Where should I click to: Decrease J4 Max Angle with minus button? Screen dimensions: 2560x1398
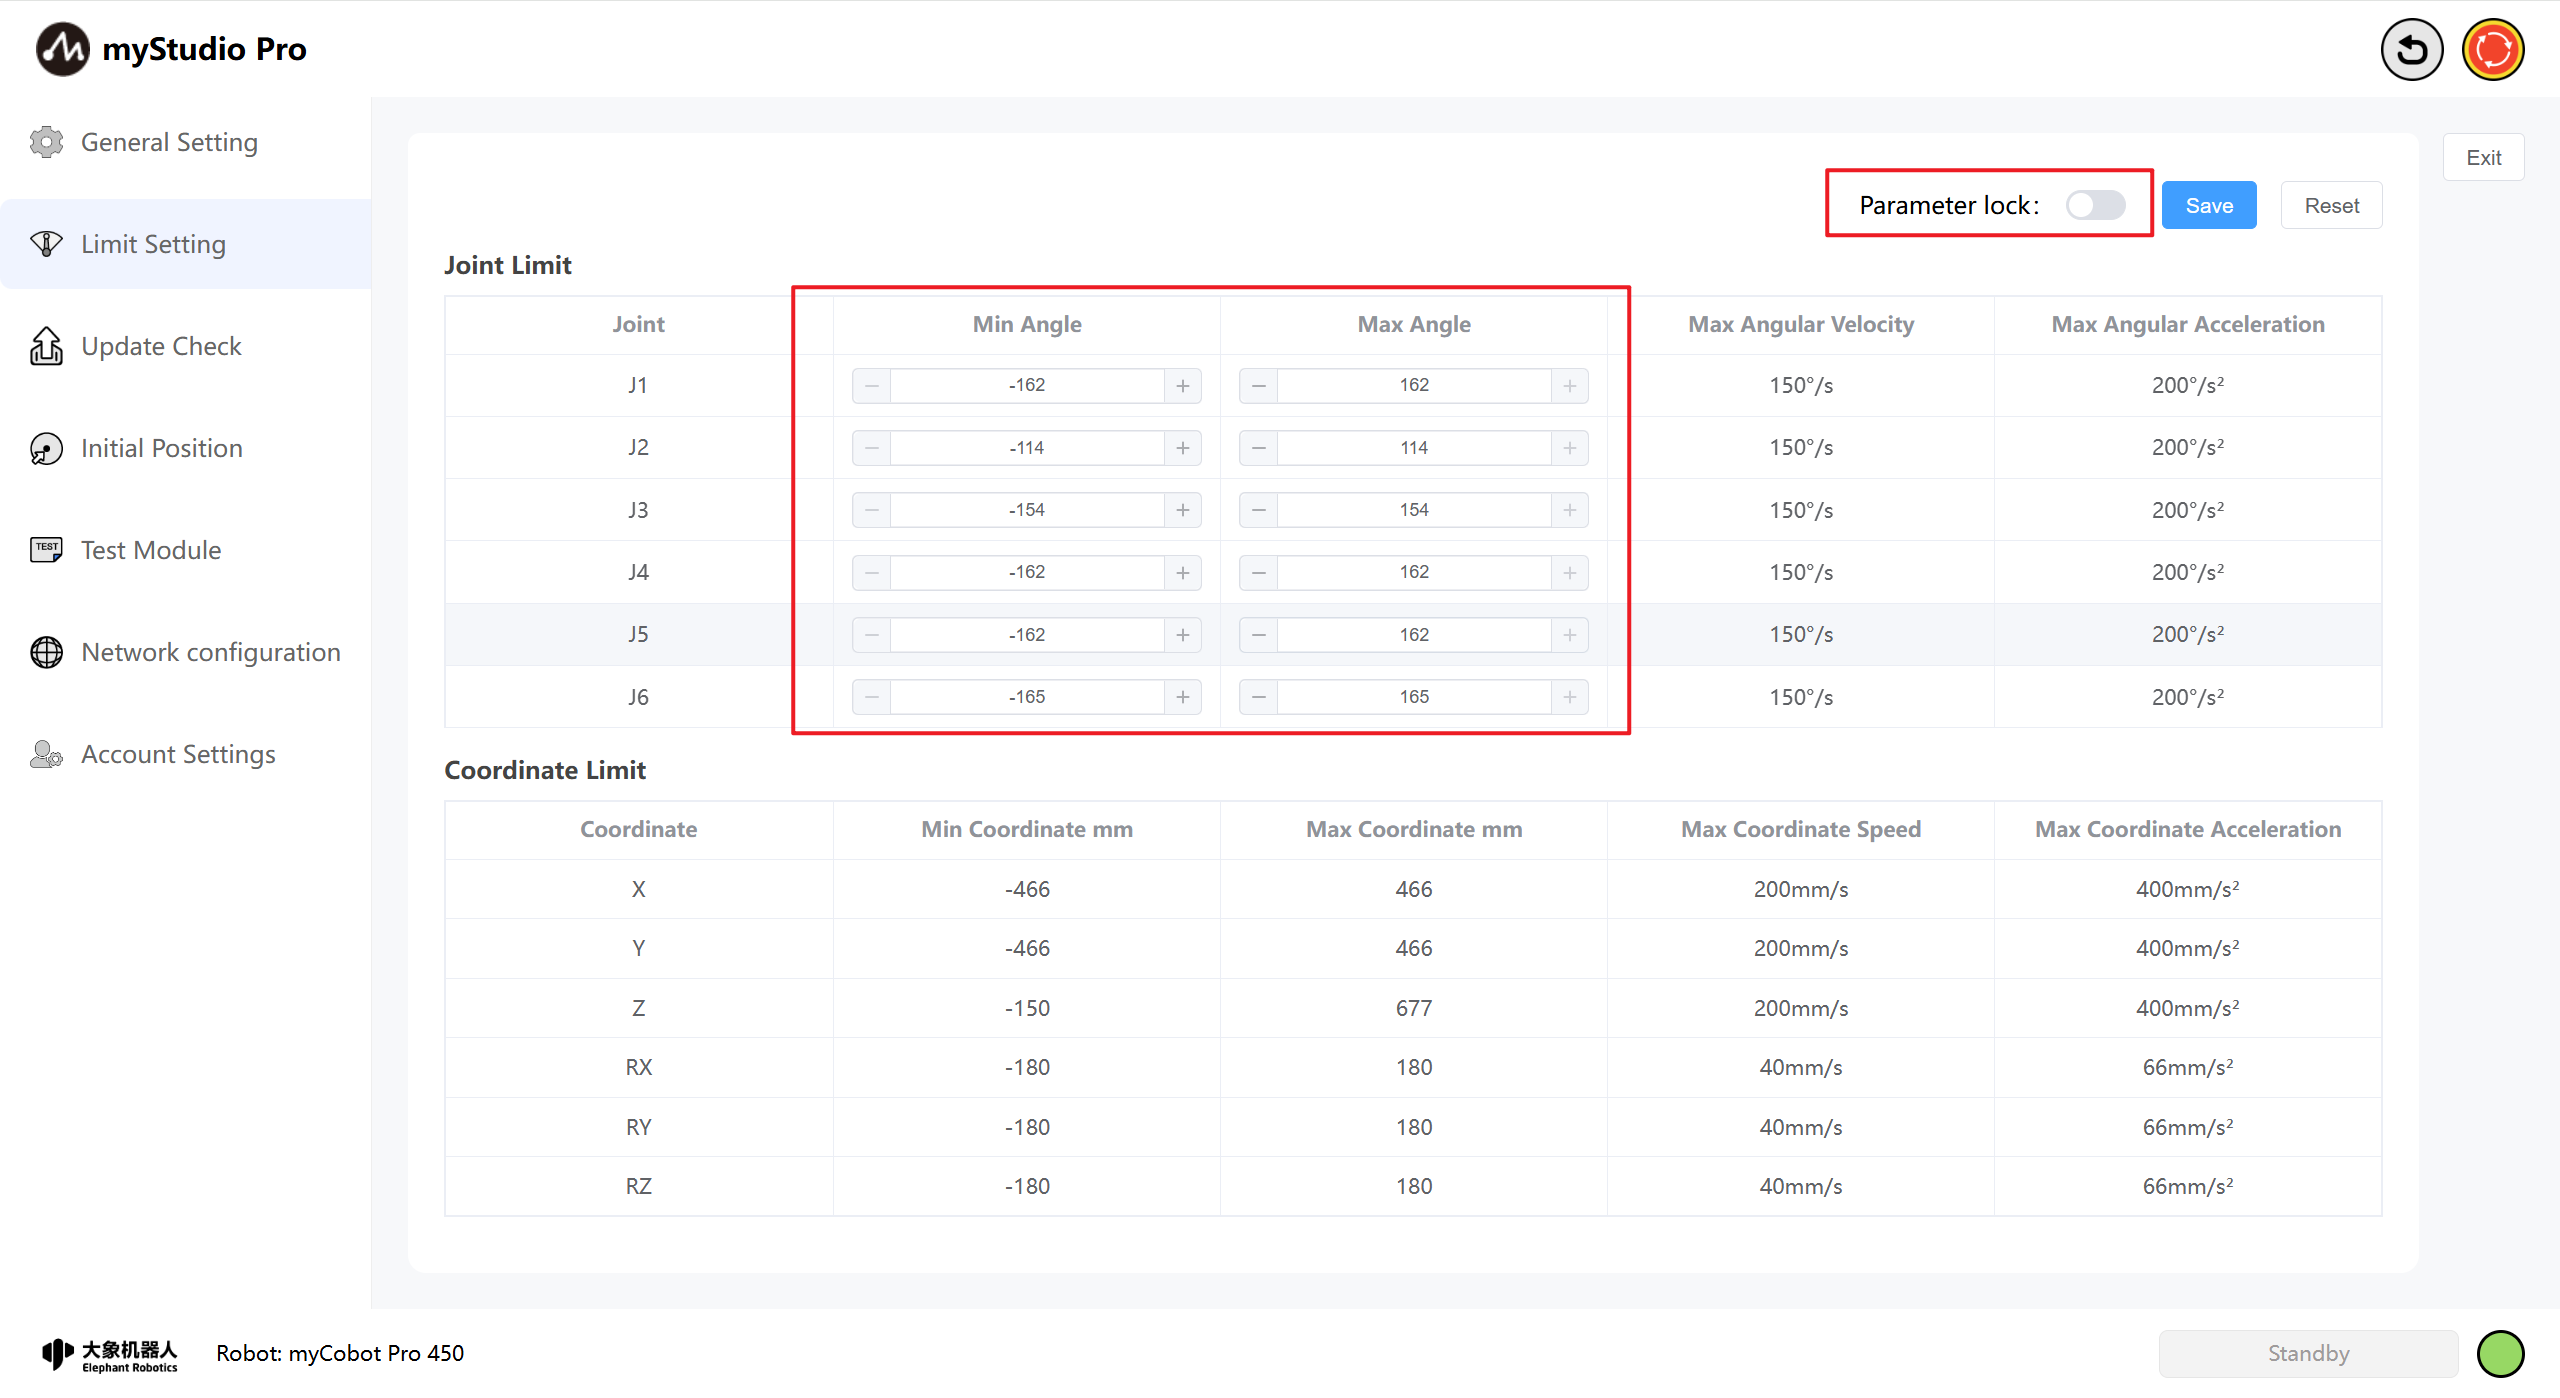[1259, 572]
